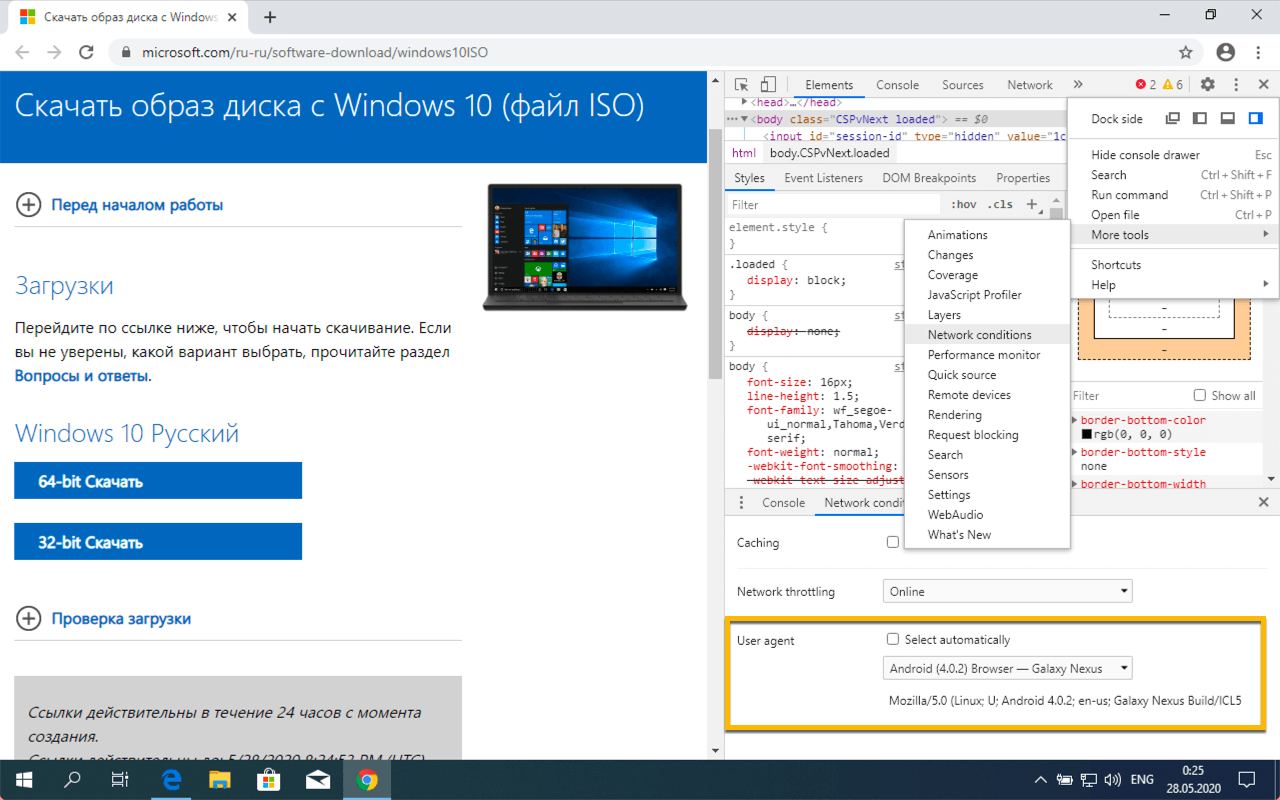
Task: Toggle Show all computed properties checkbox
Action: pos(1200,395)
